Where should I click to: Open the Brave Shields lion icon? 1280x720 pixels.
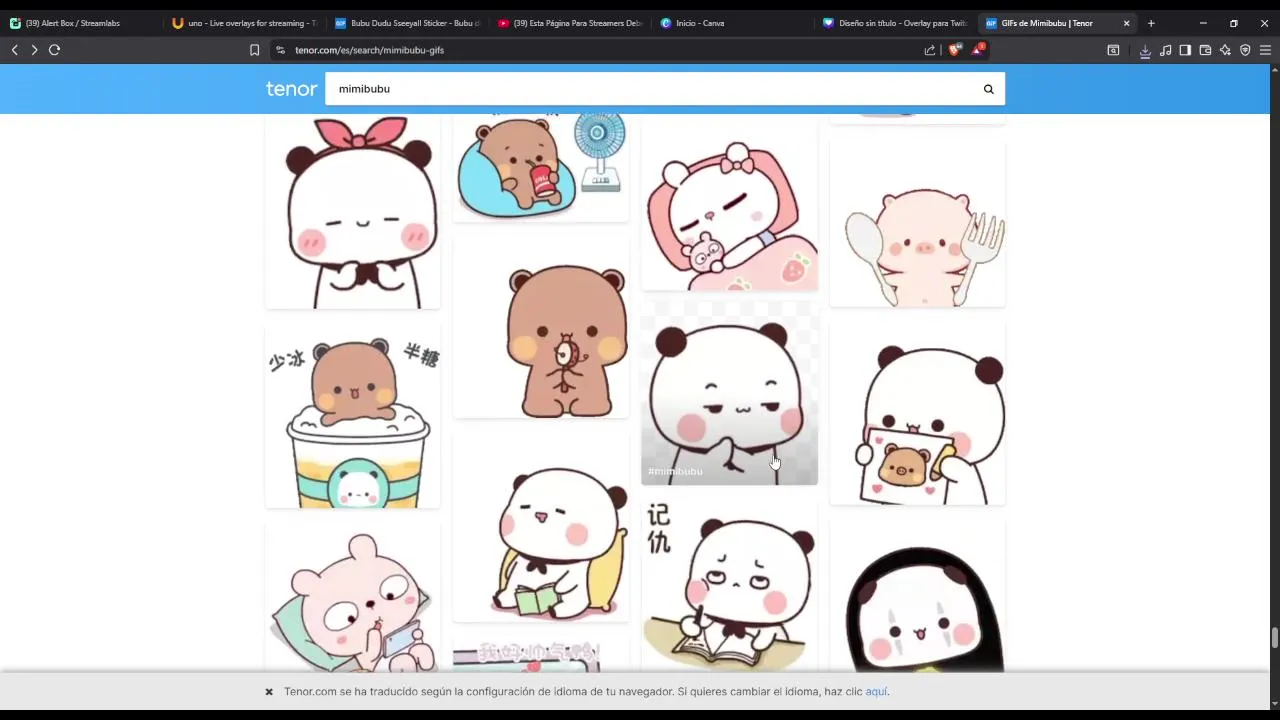click(954, 50)
